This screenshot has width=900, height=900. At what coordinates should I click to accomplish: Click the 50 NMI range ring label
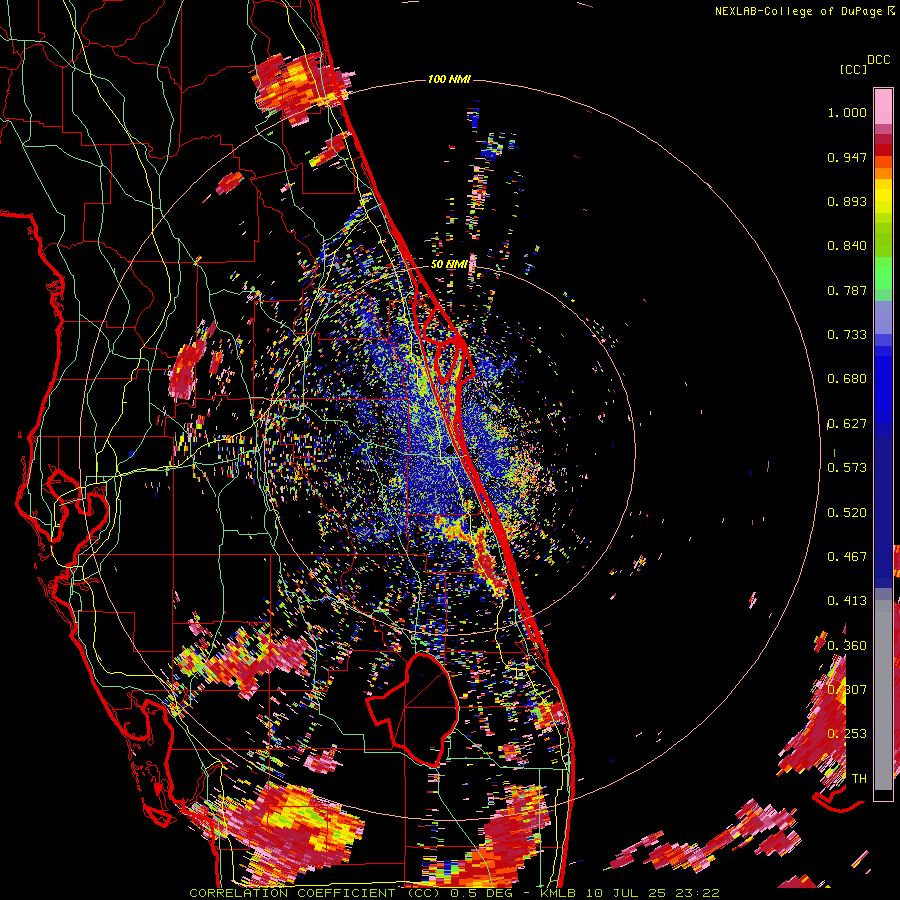click(x=449, y=265)
